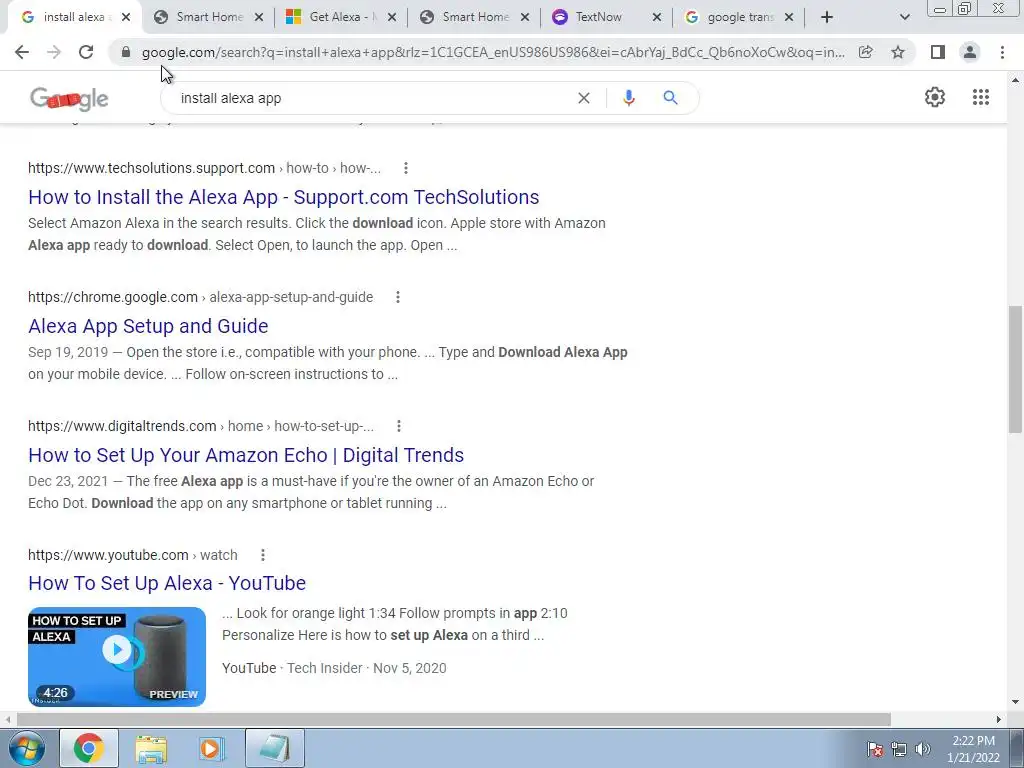The height and width of the screenshot is (768, 1024).
Task: Expand the tab search dropdown arrow
Action: click(x=904, y=17)
